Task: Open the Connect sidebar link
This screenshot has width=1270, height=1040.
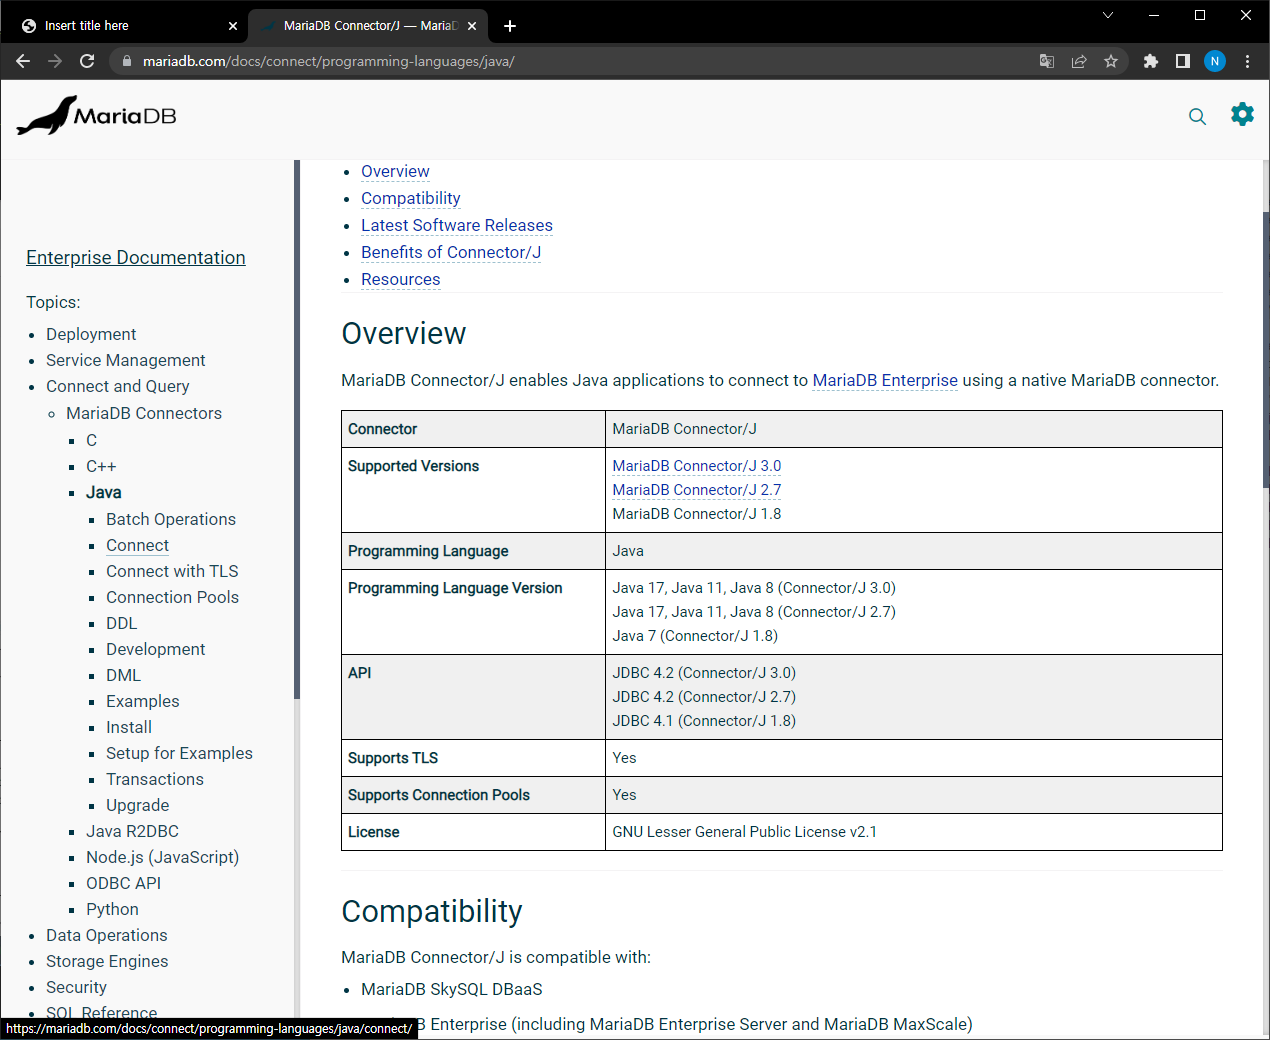Action: tap(138, 545)
